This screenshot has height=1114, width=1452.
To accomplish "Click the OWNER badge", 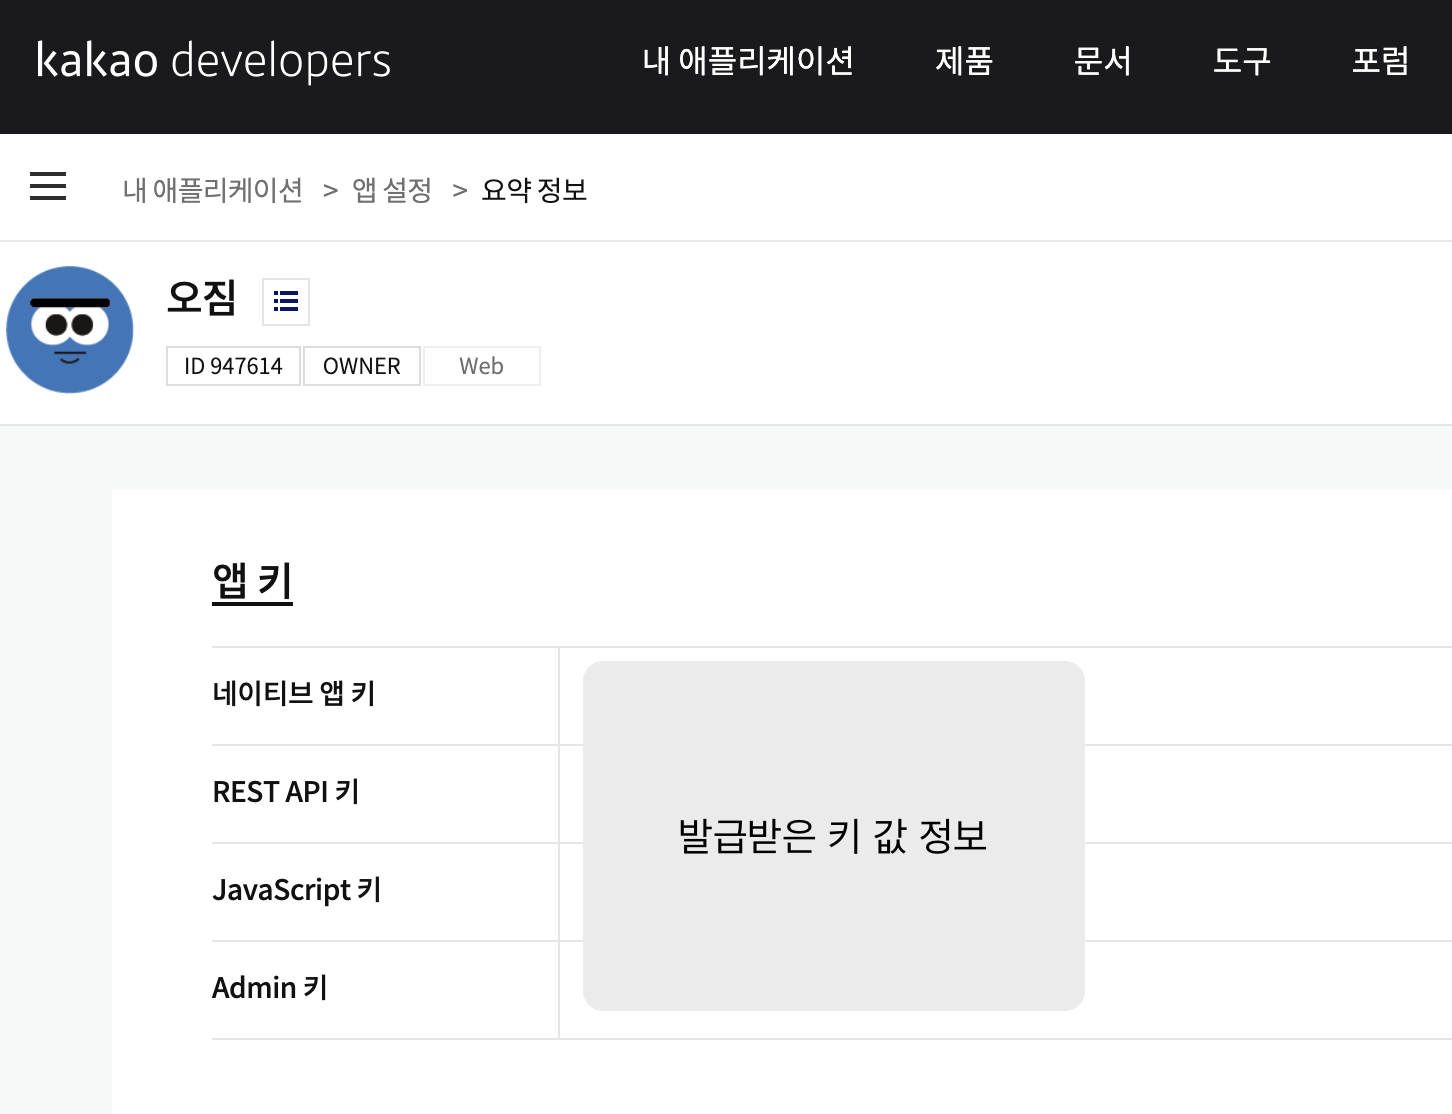I will click(362, 366).
